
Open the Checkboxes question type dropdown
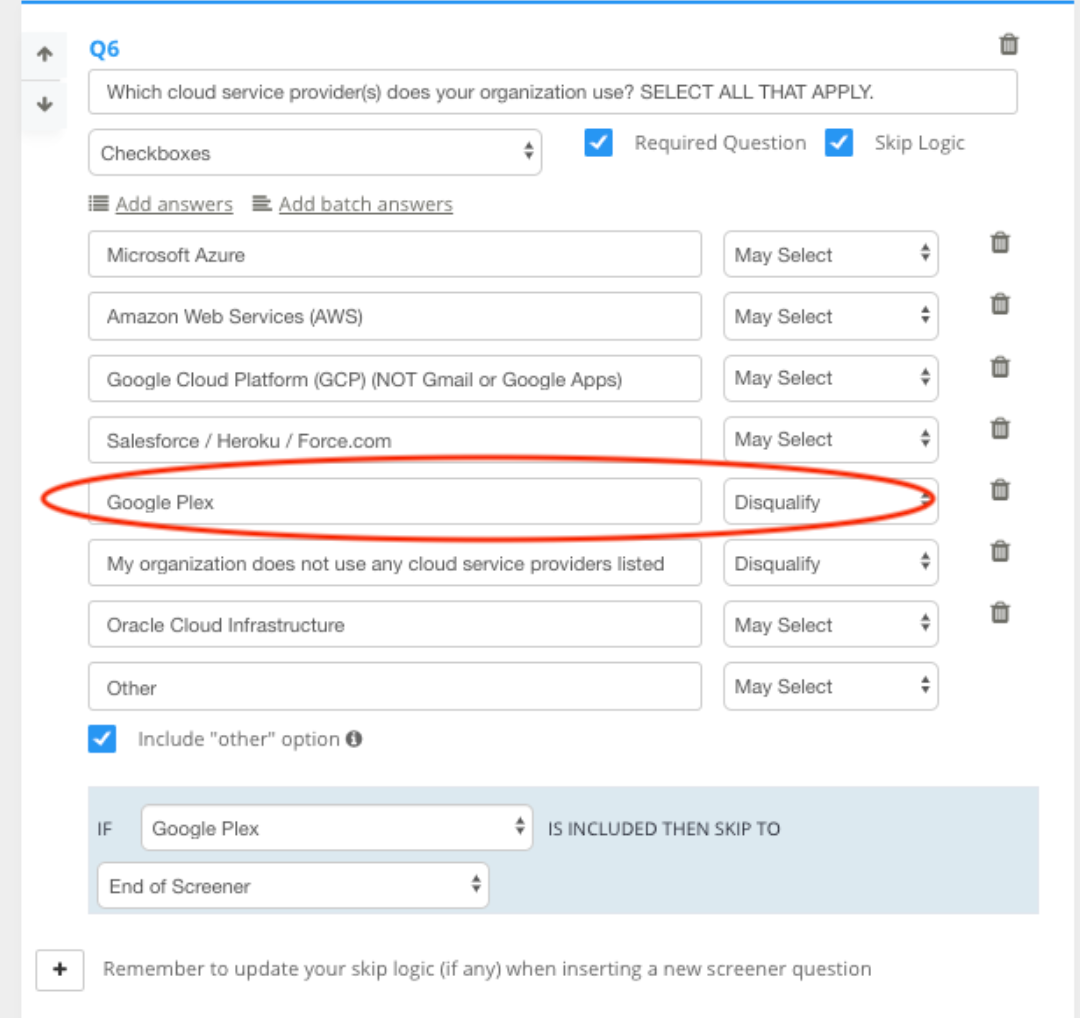coord(315,153)
